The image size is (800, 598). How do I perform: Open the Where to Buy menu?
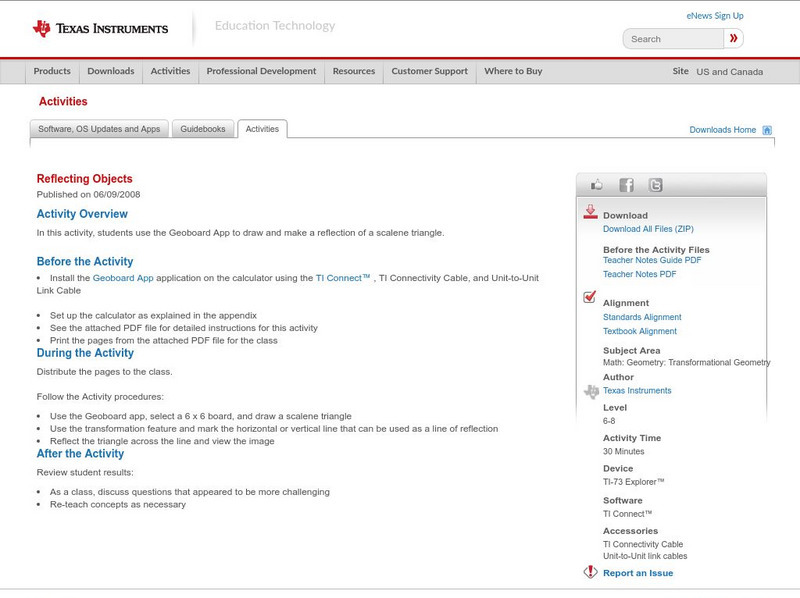click(x=513, y=71)
